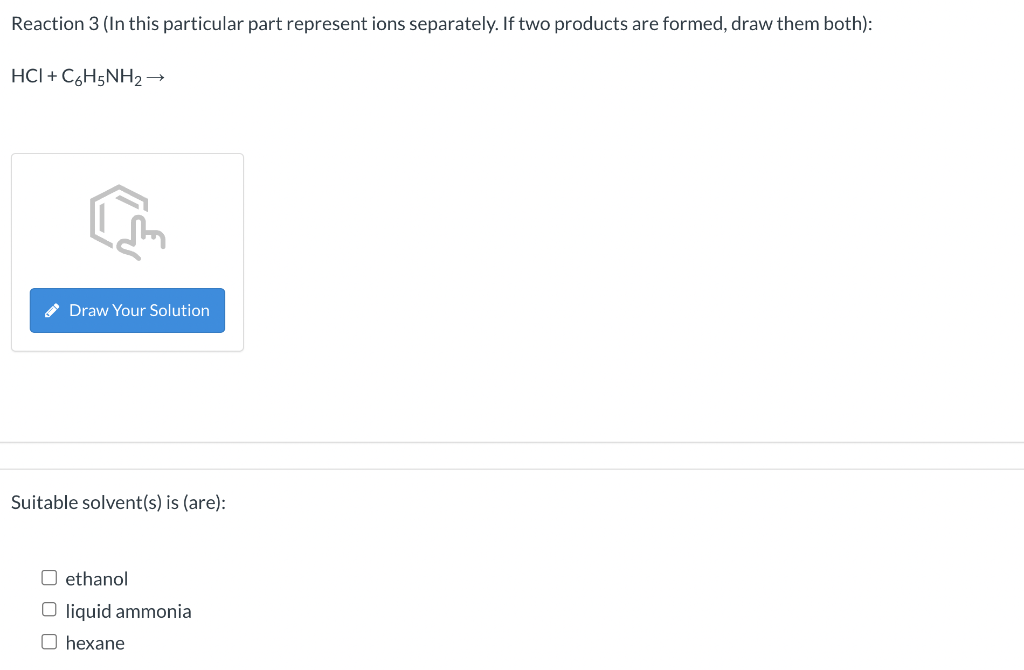Tick the liquid ammonia checkbox
The height and width of the screenshot is (670, 1024).
tap(49, 610)
